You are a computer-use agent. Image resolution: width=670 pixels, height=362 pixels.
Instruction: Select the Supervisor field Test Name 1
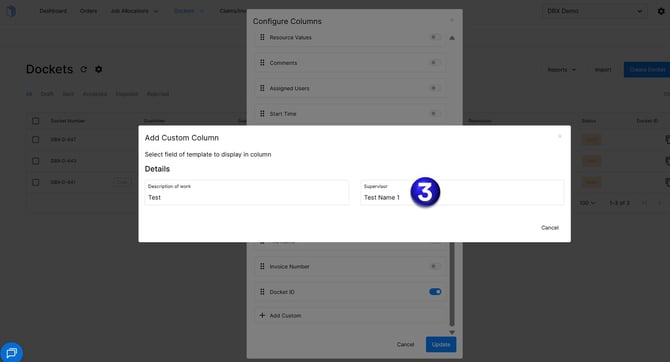tap(462, 192)
